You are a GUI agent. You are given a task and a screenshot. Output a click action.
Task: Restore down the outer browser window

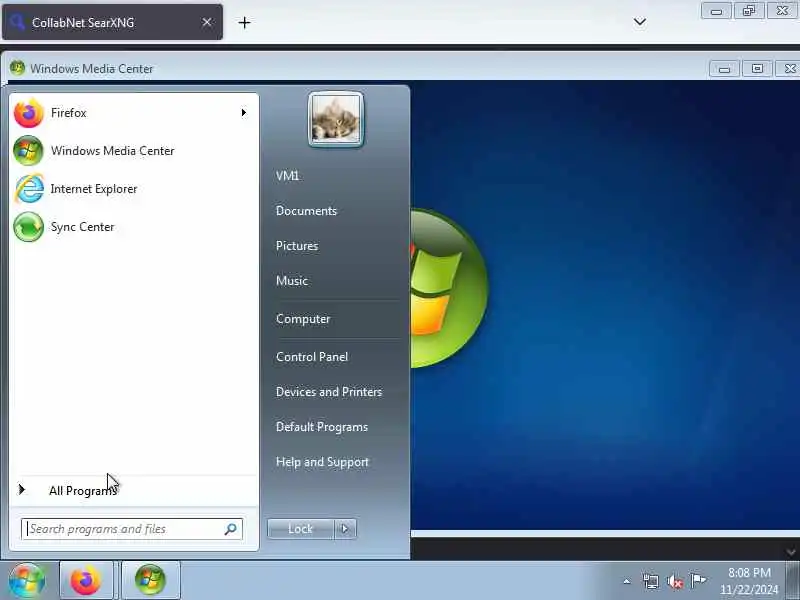tap(749, 11)
